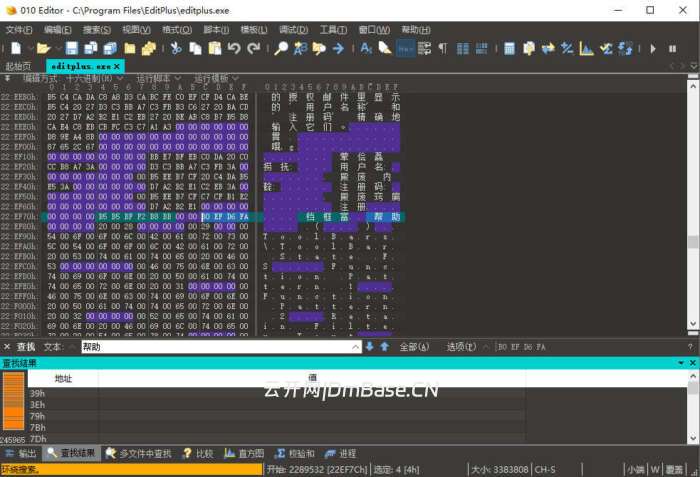
Task: Click the highlighter toolbar icon
Action: tap(385, 48)
